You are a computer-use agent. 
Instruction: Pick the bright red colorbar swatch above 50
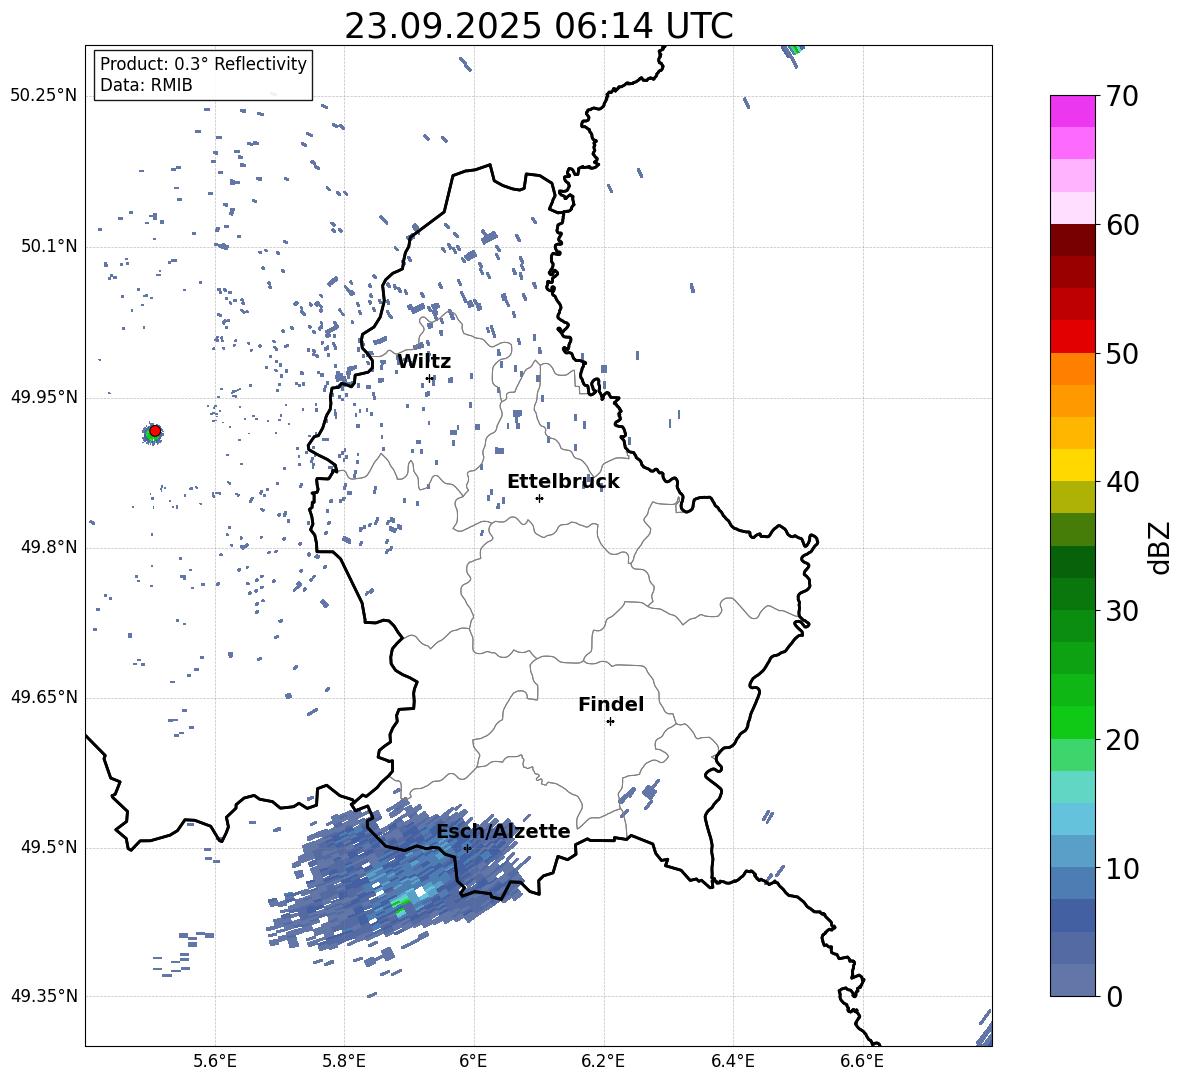1072,337
